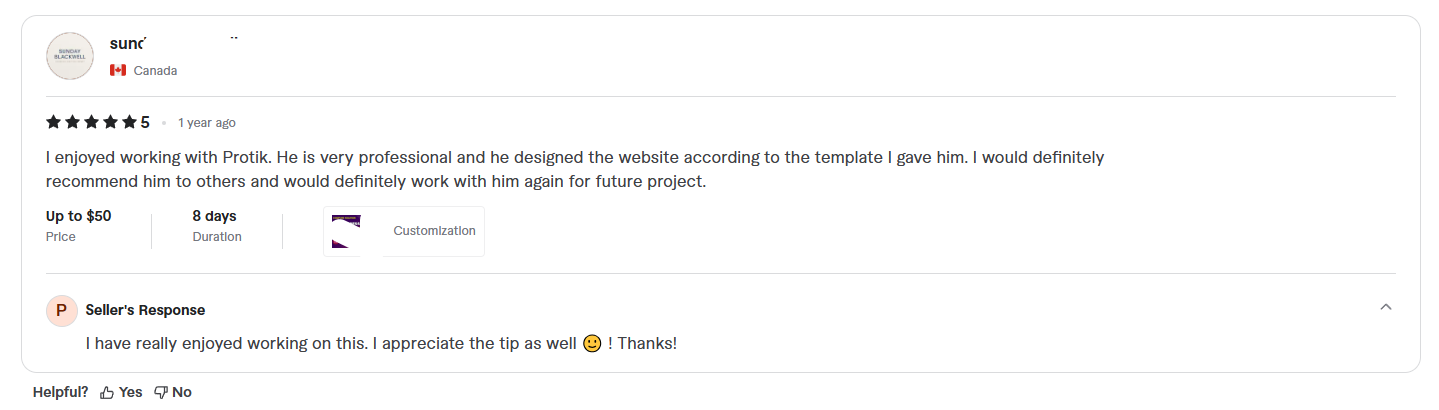1439x410 pixels.
Task: Click the "1 year ago" timestamp
Action: [x=207, y=123]
